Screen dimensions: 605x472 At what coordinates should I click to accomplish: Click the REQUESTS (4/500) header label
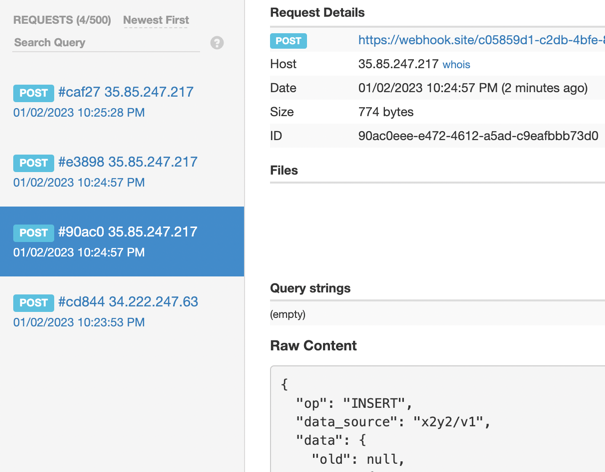click(x=62, y=20)
